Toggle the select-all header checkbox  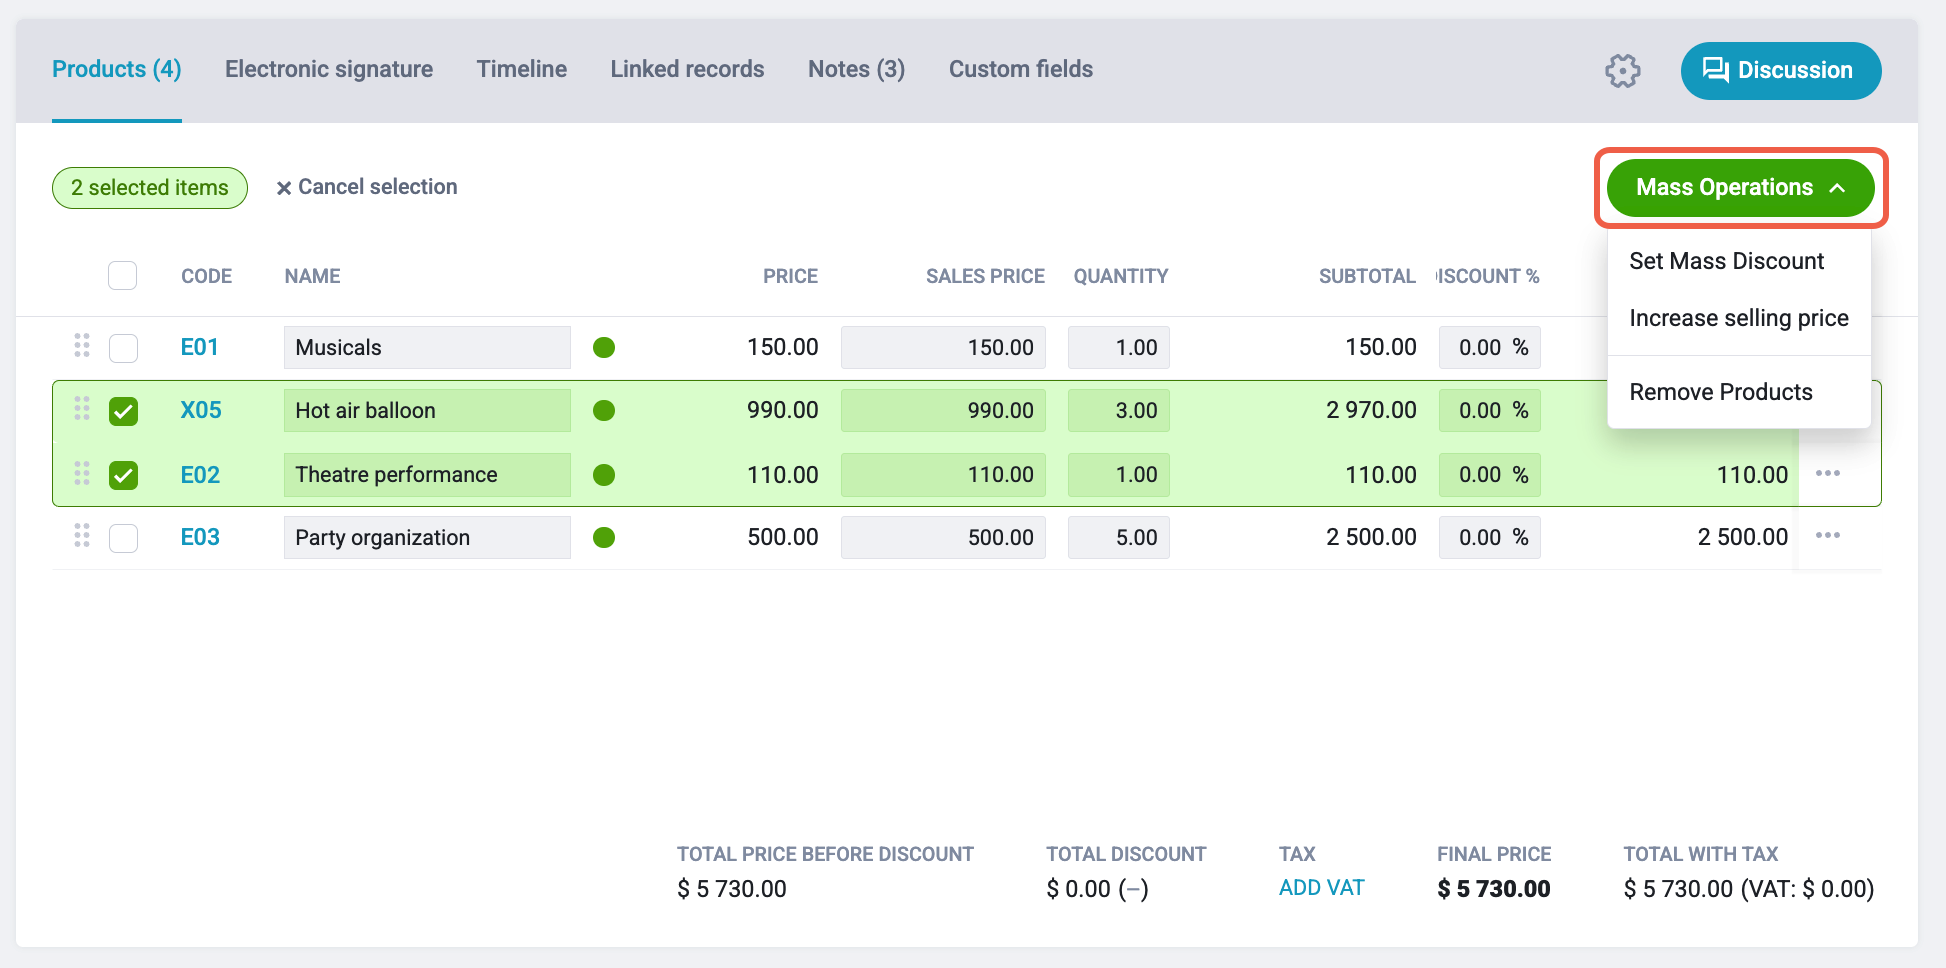[x=122, y=275]
